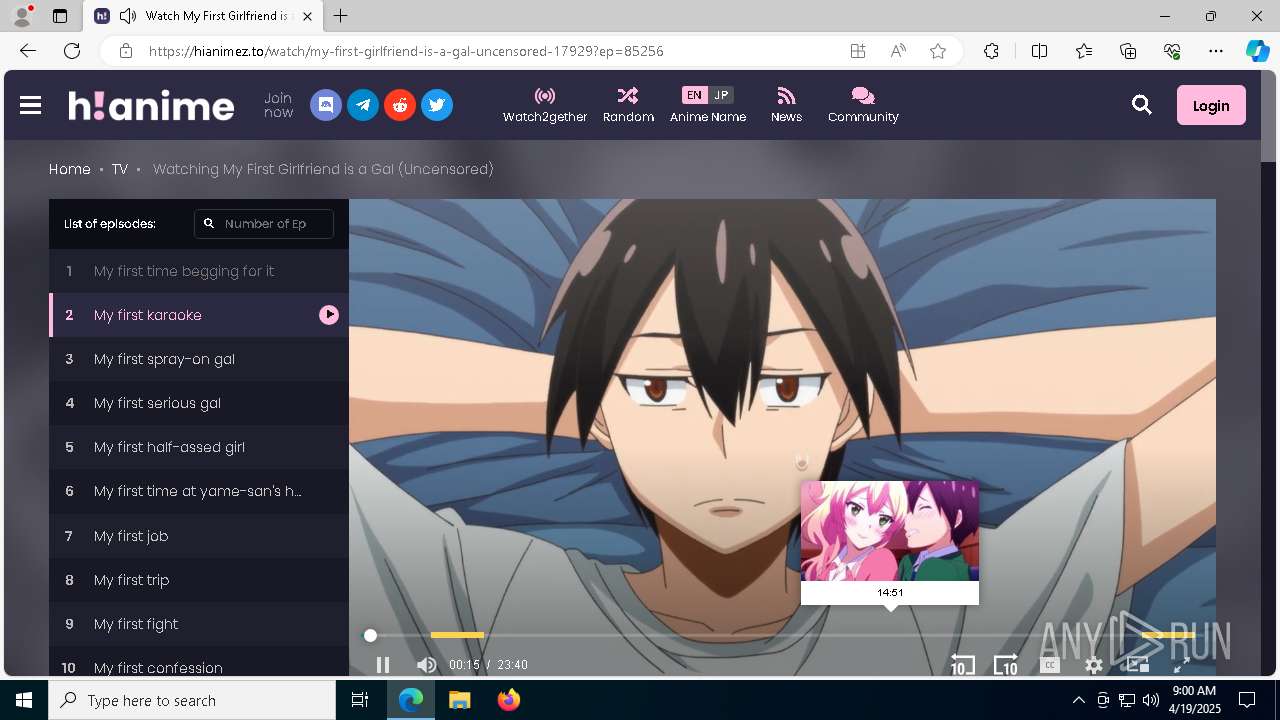Viewport: 1280px width, 720px height.
Task: Open the Twitter join icon
Action: coord(437,105)
